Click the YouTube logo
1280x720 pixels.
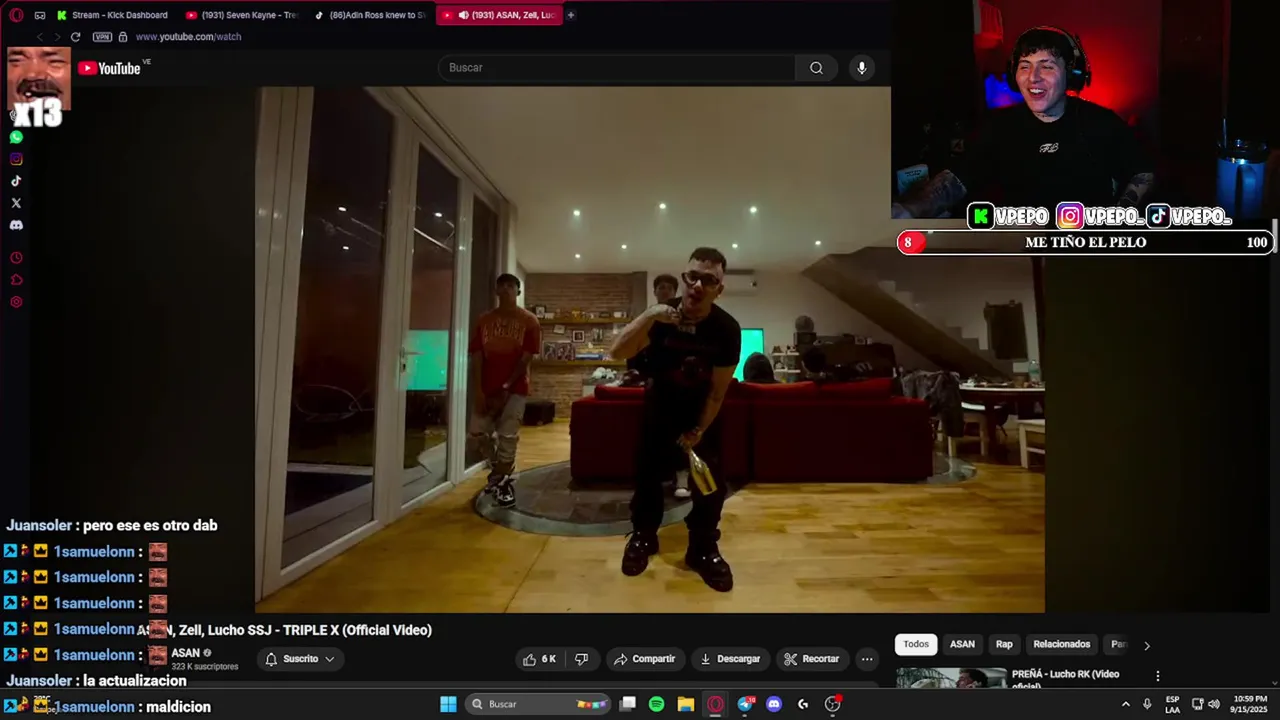(x=110, y=68)
